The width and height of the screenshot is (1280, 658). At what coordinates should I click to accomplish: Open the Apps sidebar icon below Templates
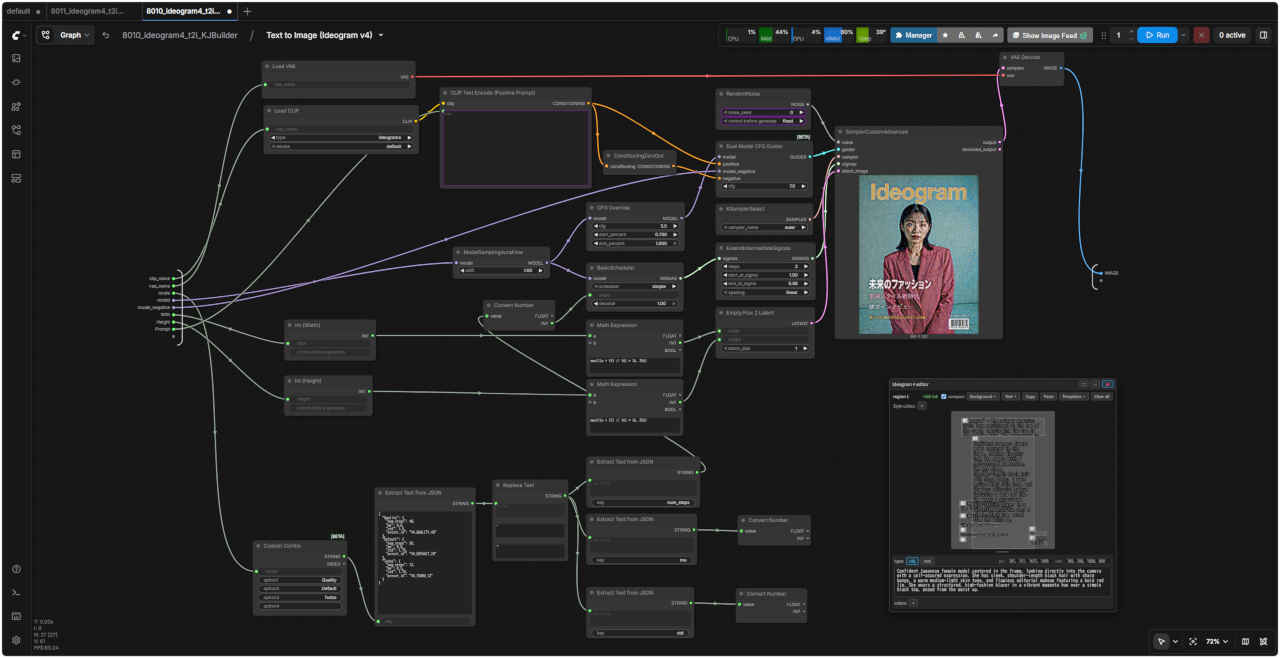coord(16,178)
